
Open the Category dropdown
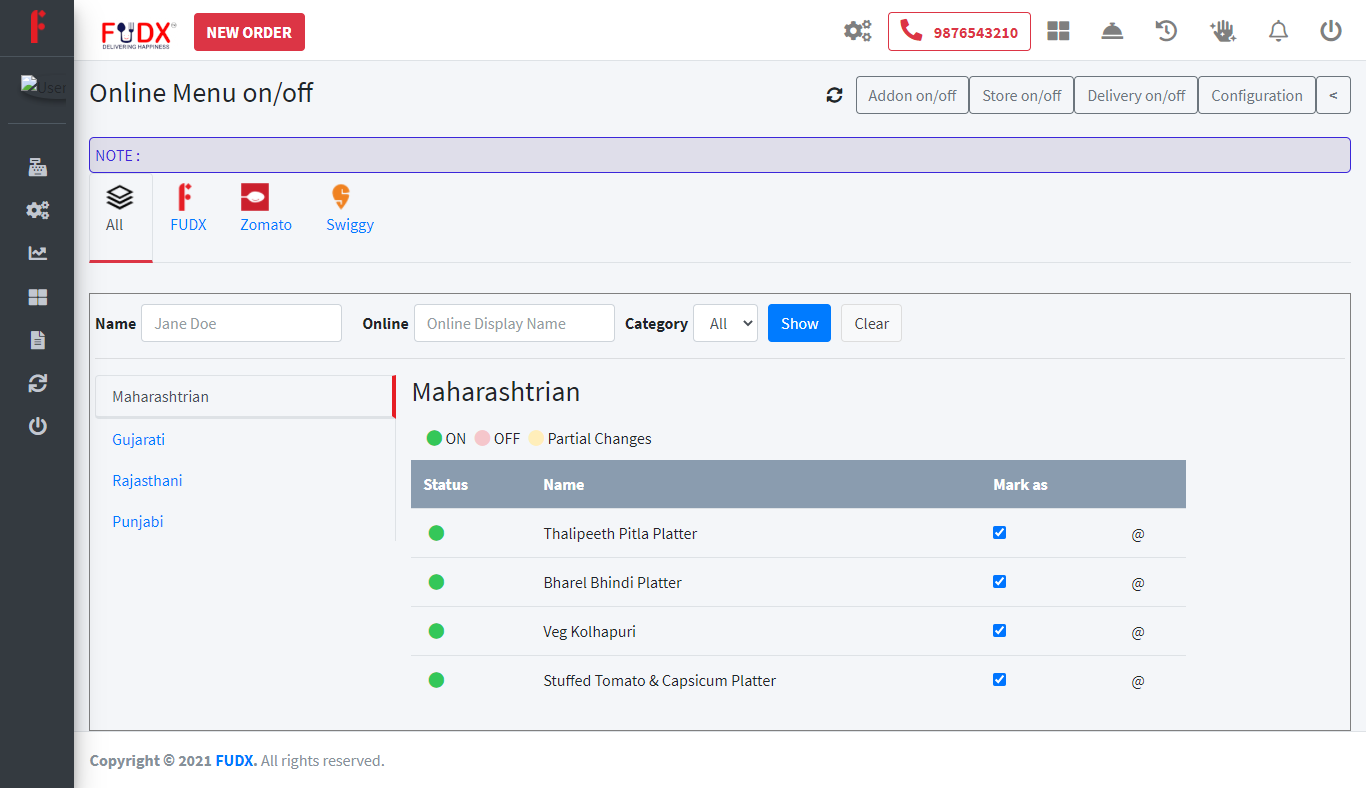pyautogui.click(x=725, y=324)
